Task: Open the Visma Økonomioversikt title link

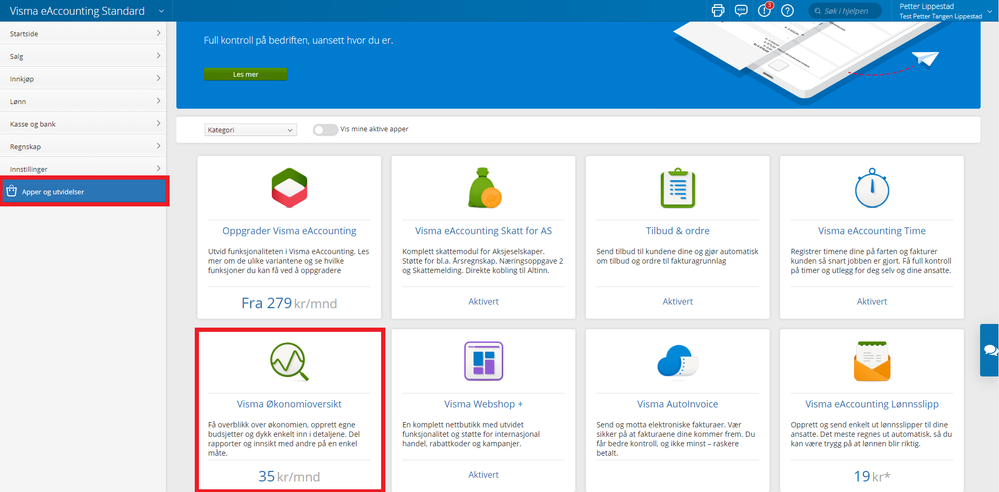Action: click(289, 404)
